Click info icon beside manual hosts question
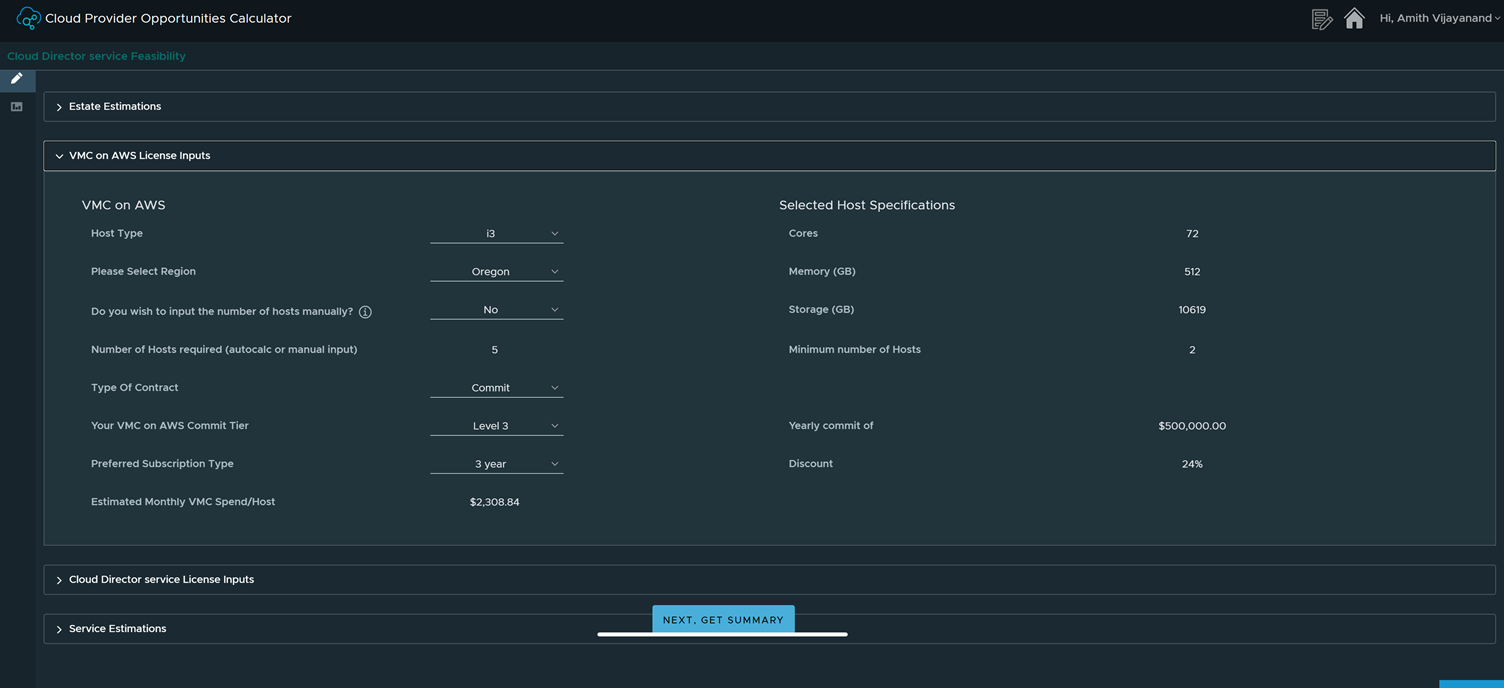This screenshot has width=1504, height=688. pos(365,312)
